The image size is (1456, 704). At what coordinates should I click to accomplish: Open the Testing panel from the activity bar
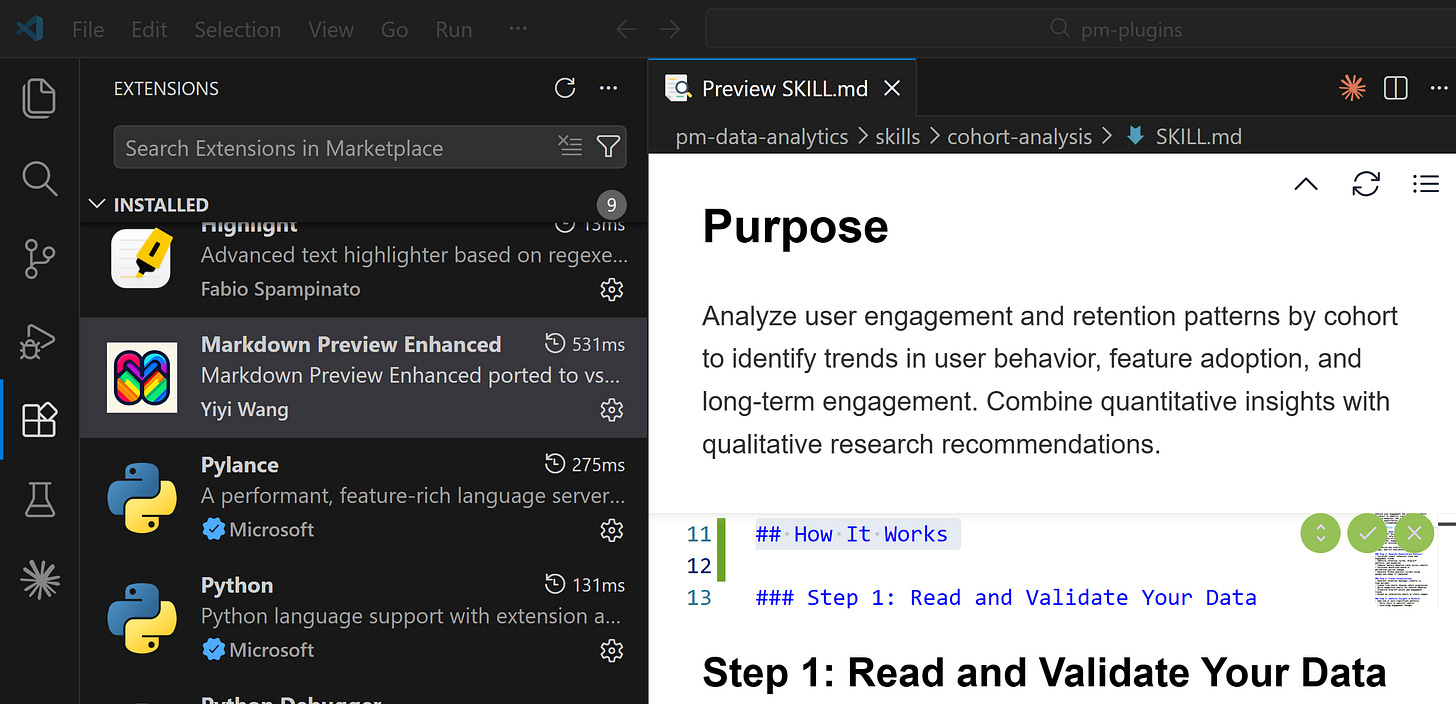[38, 499]
